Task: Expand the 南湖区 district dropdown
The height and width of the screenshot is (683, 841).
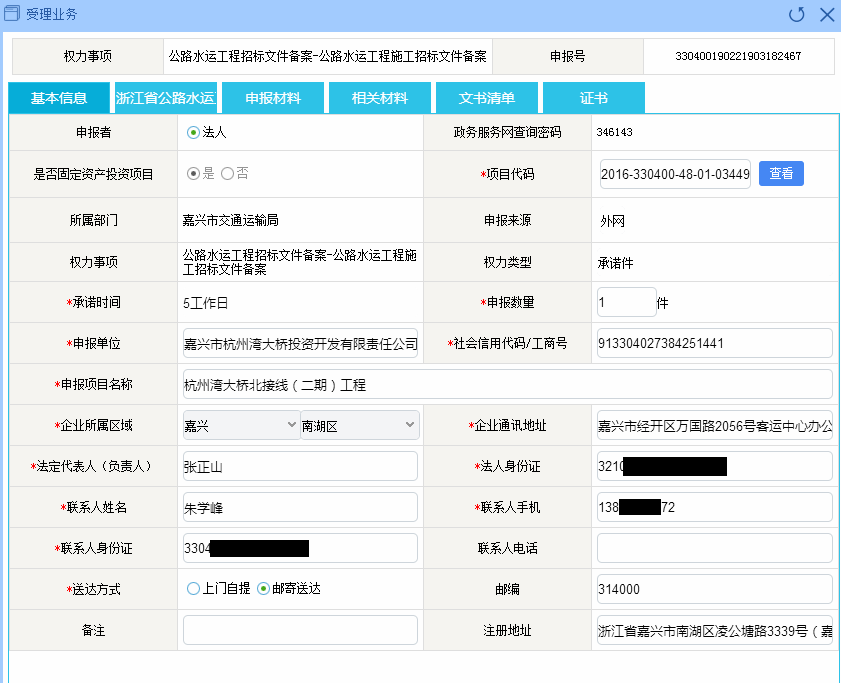Action: coord(359,426)
